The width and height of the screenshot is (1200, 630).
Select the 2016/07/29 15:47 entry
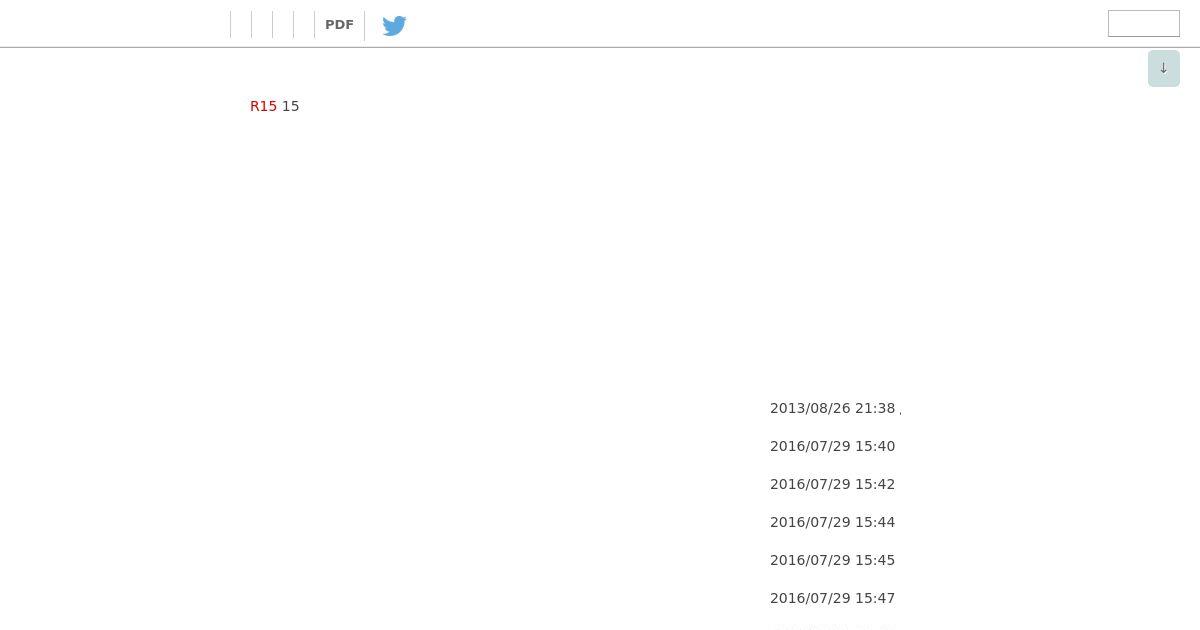[832, 598]
